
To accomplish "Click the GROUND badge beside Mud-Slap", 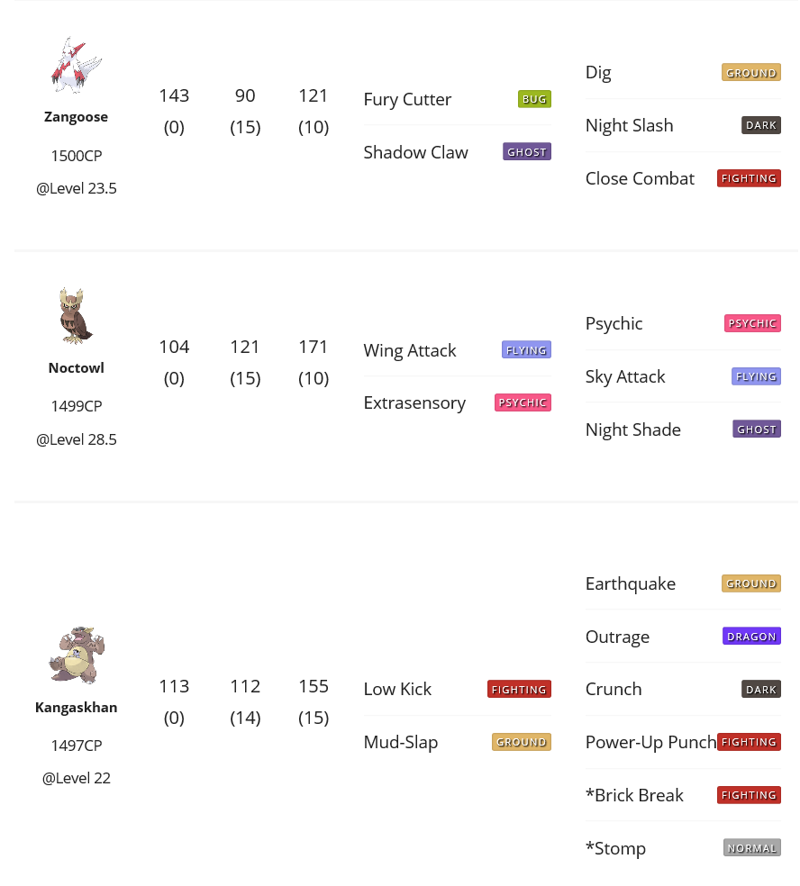I will coord(521,742).
